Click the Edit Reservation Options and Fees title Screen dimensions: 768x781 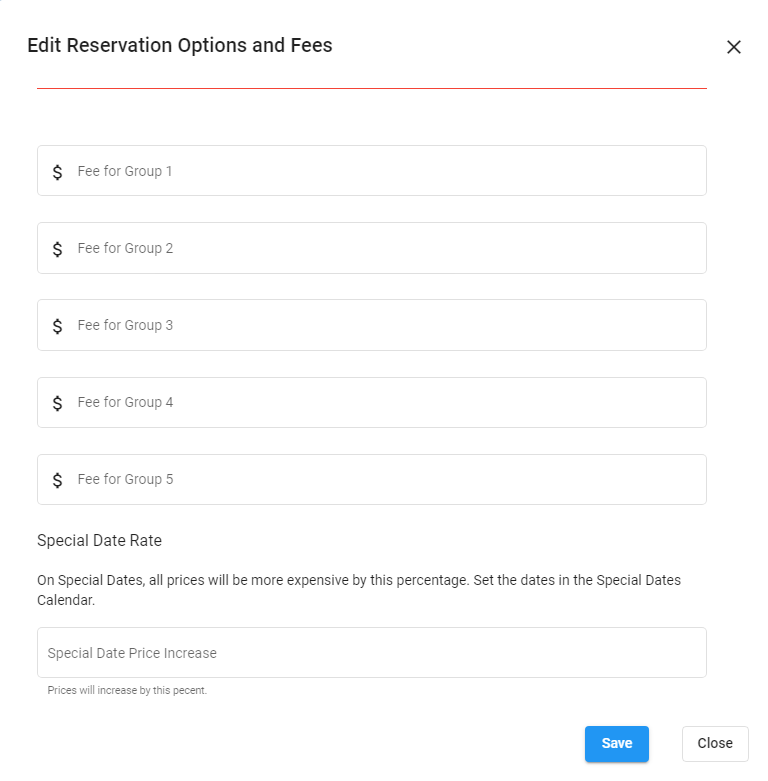[180, 45]
